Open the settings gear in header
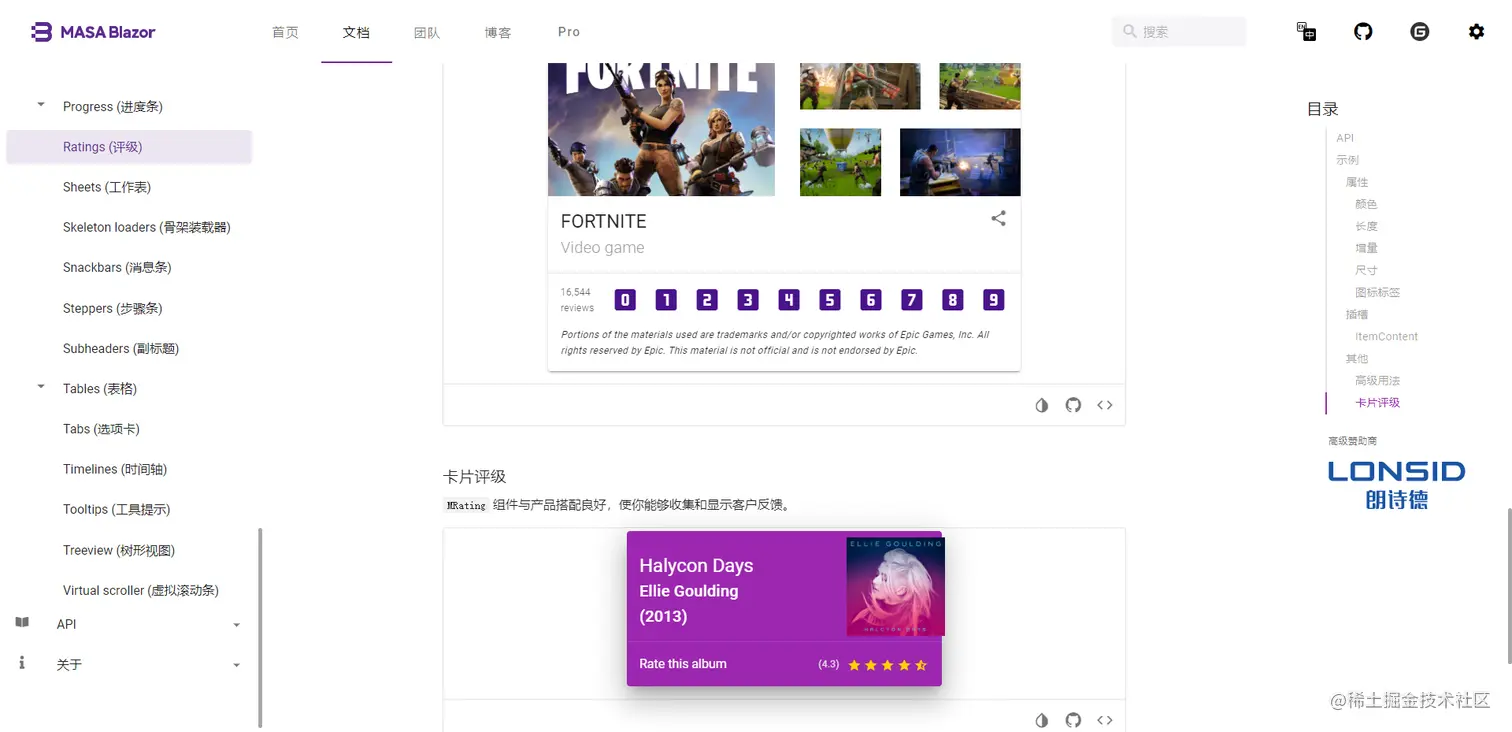1512x732 pixels. coord(1476,31)
